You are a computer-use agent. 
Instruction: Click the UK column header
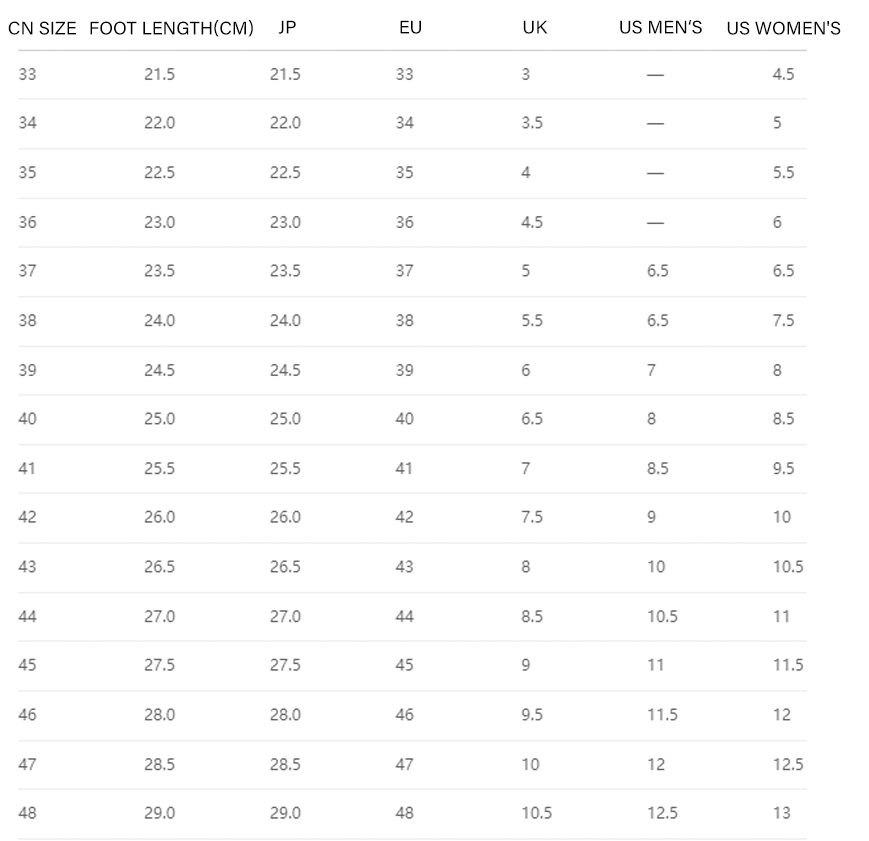coord(534,27)
